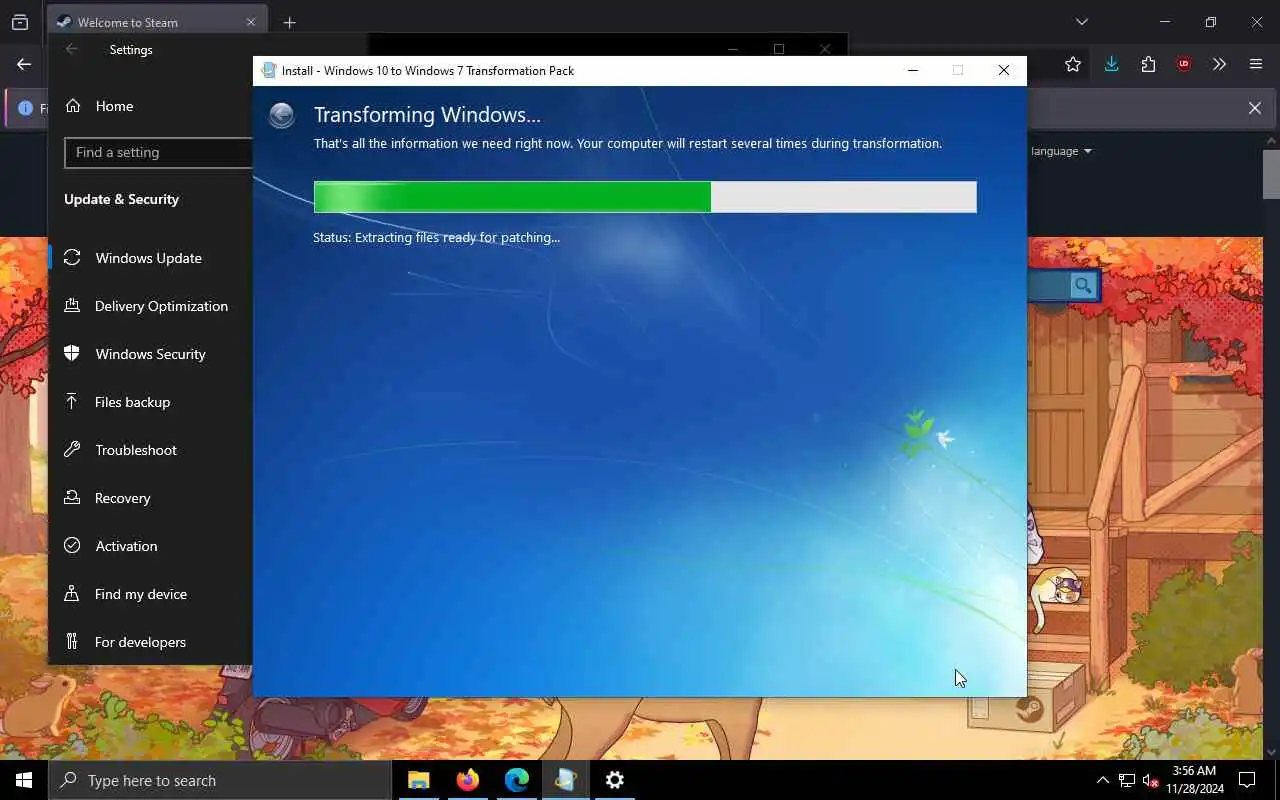1280x800 pixels.
Task: Click the 'Find a setting' search box
Action: [x=158, y=152]
